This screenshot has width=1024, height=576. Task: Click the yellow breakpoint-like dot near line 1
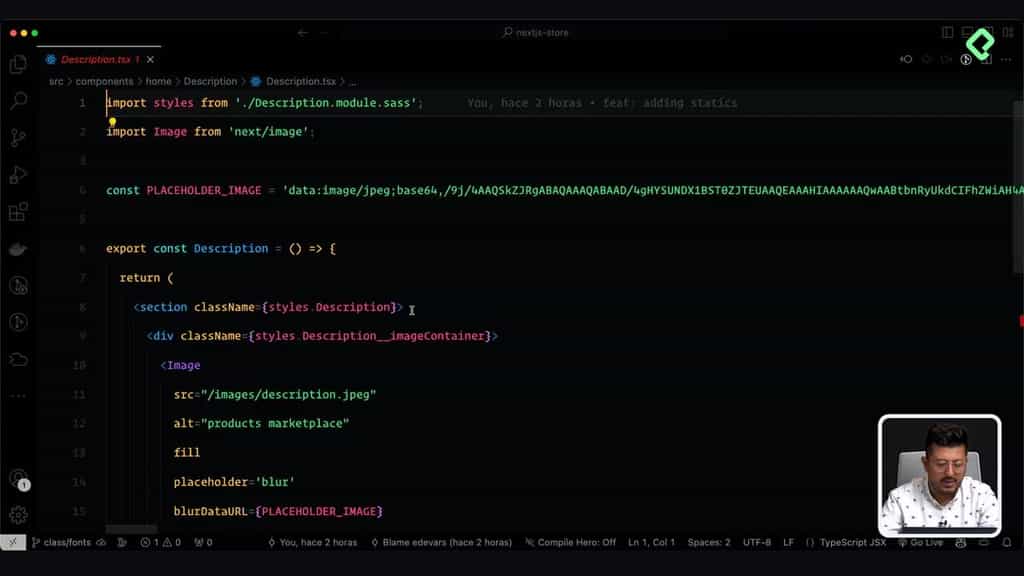(x=113, y=121)
